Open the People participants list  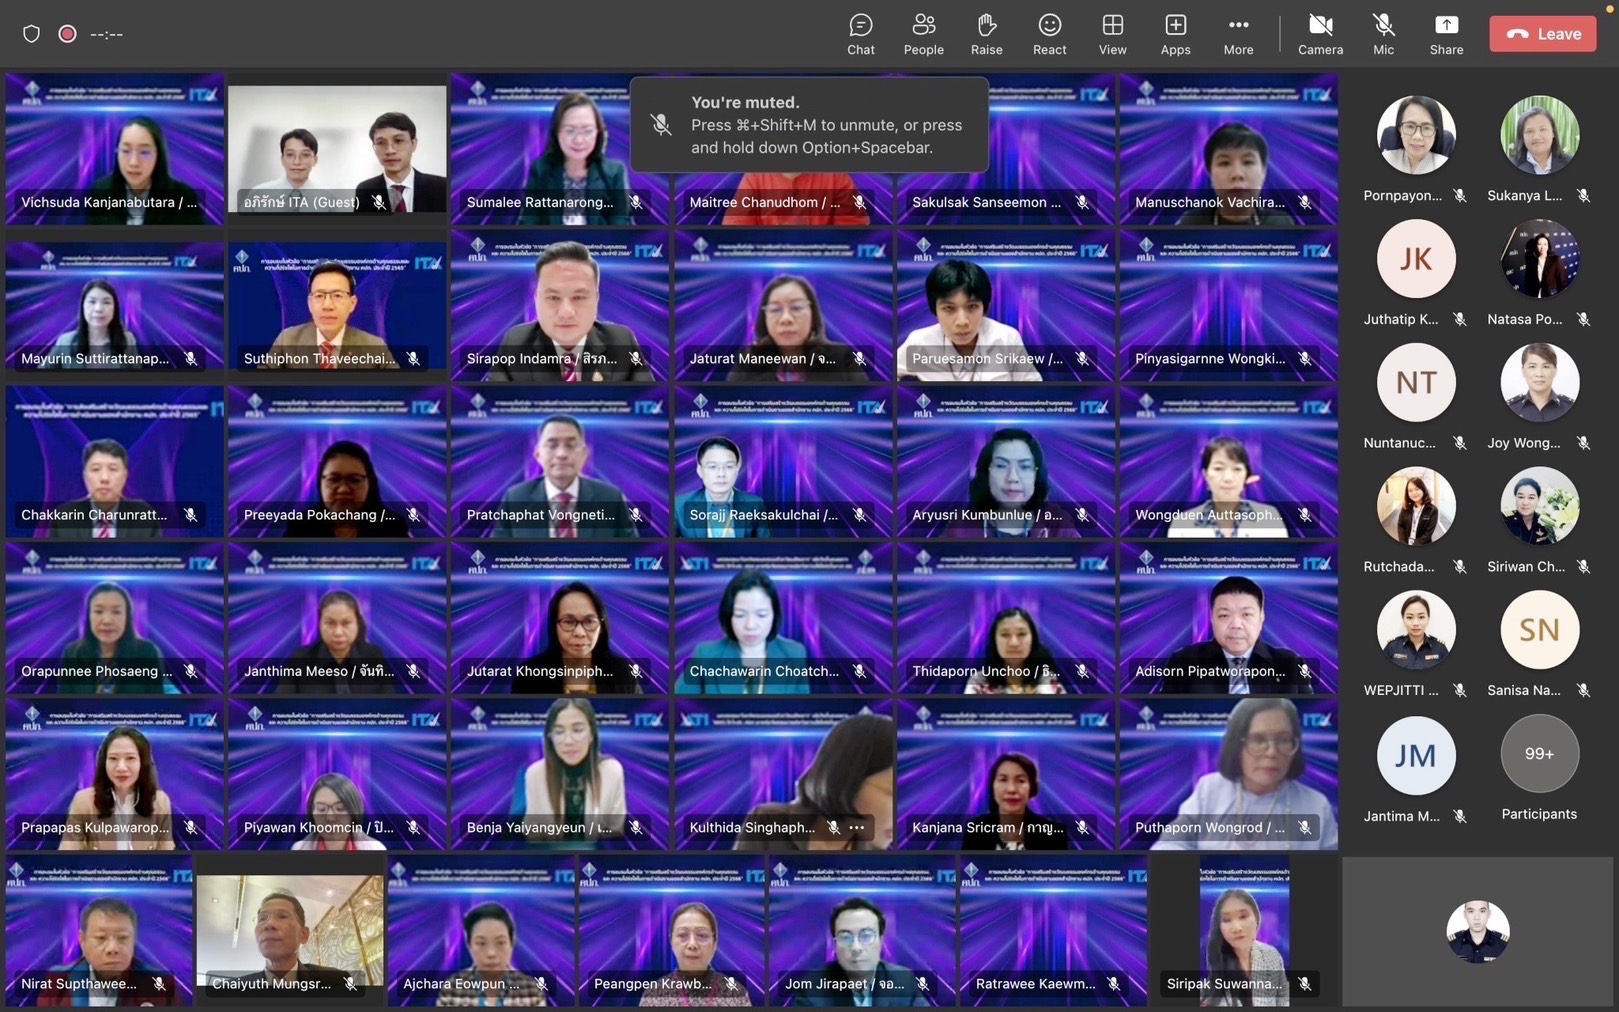(x=923, y=34)
